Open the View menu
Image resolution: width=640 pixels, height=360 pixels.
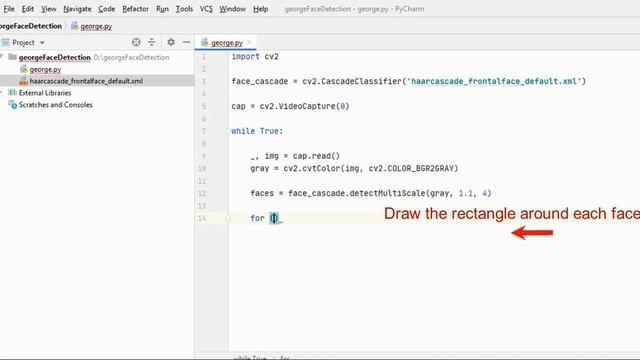pos(48,9)
